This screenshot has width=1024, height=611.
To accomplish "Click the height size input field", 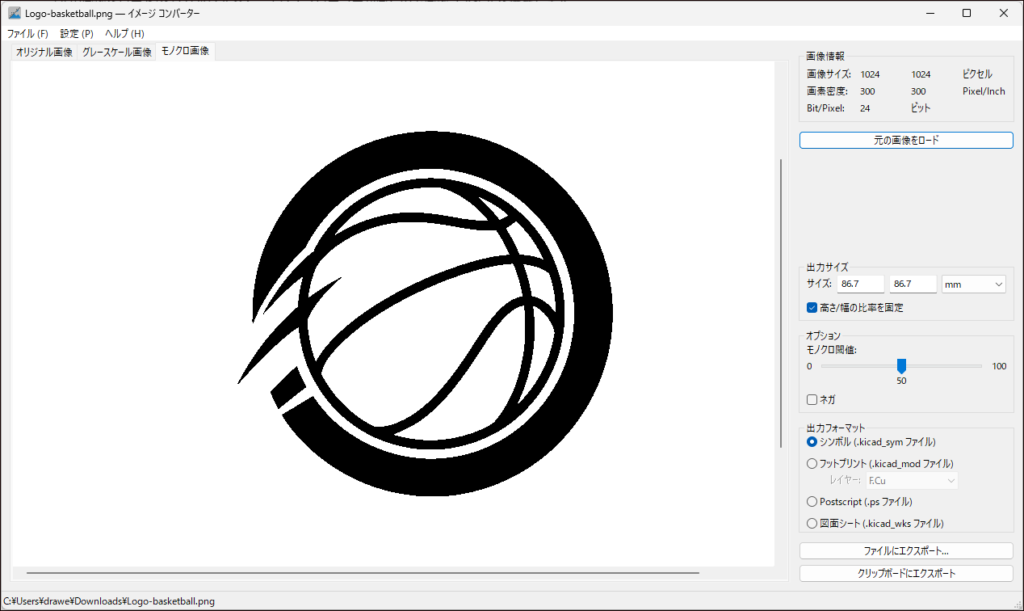I will [912, 285].
